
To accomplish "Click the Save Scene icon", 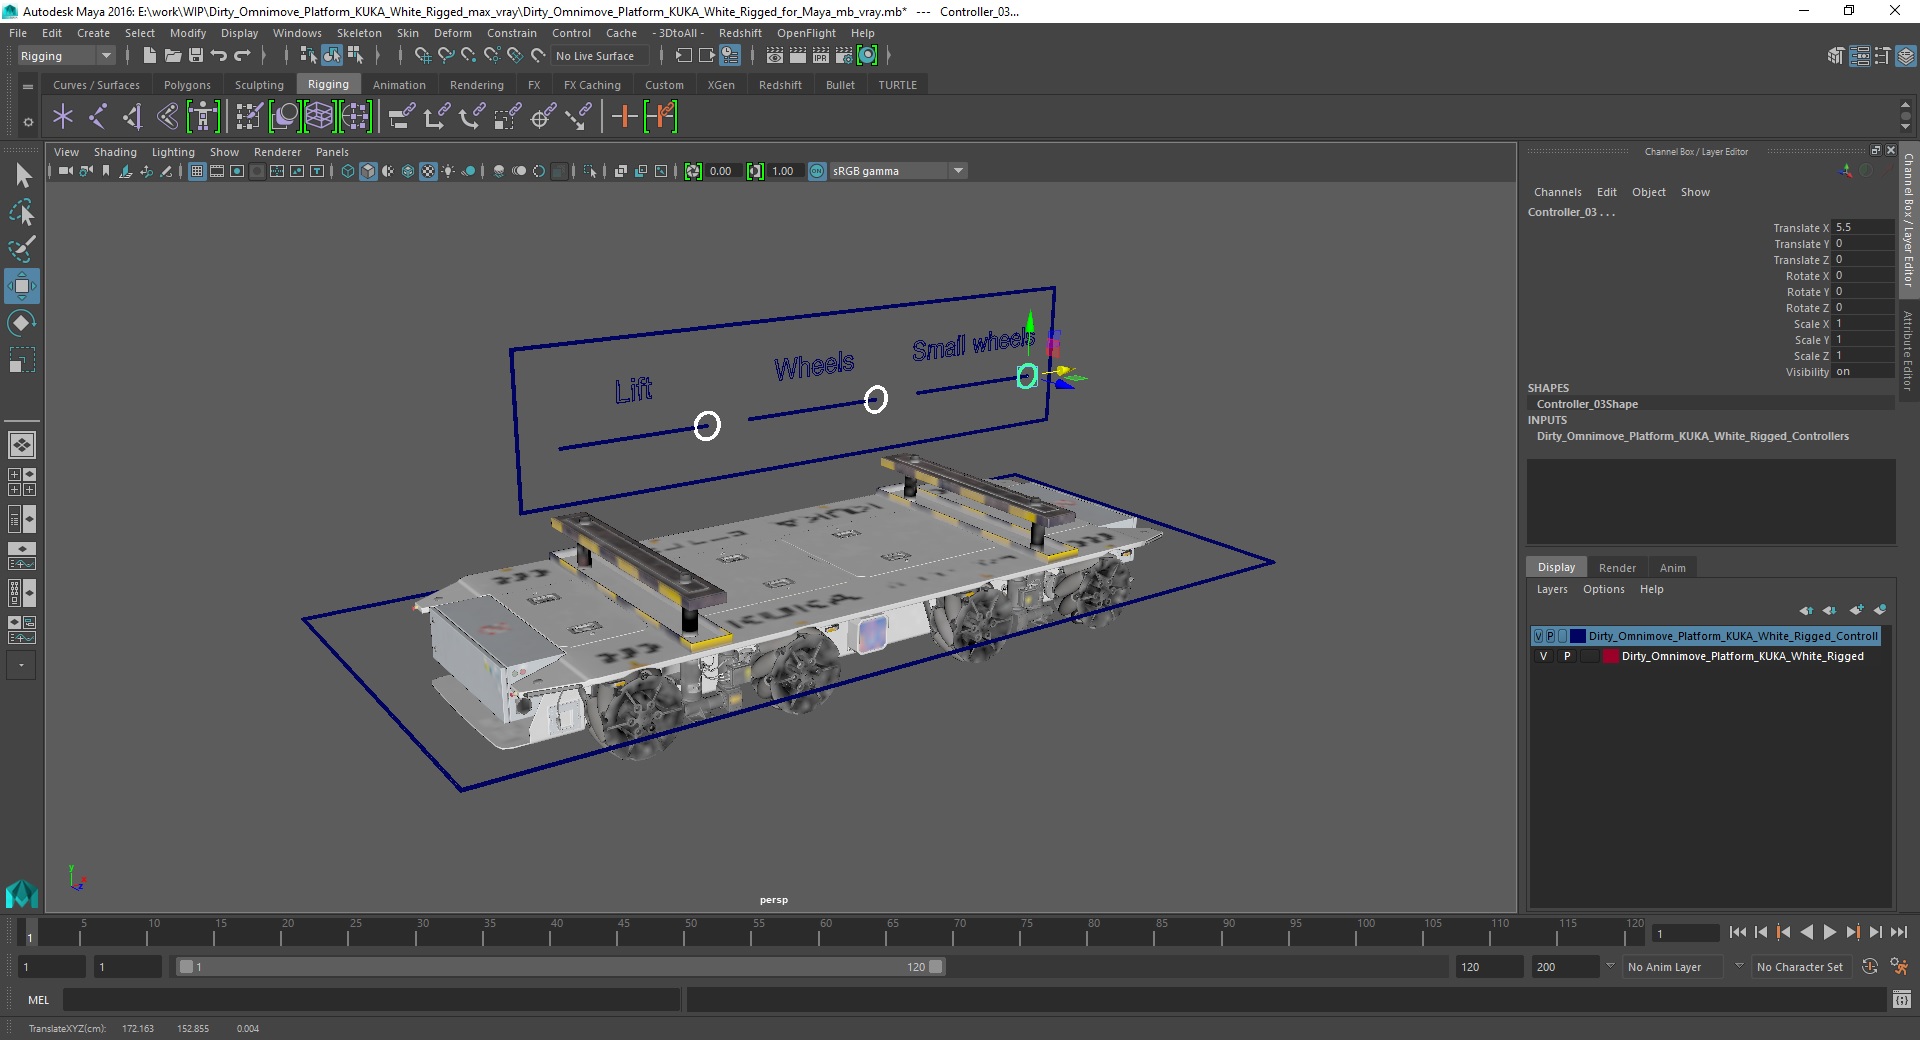I will tap(196, 56).
